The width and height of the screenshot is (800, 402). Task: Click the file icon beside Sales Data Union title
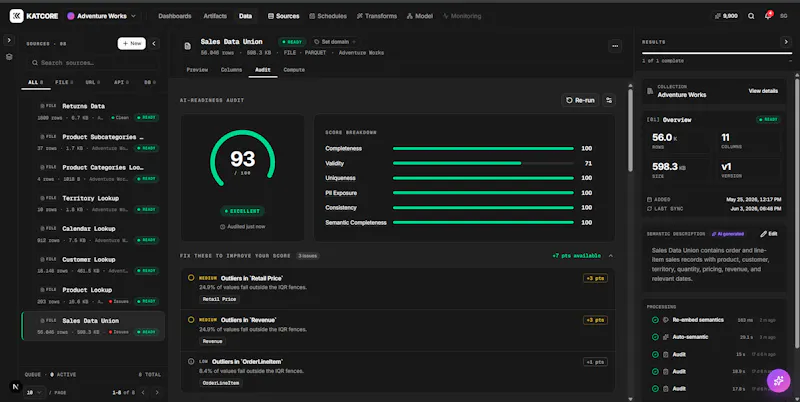coord(187,46)
